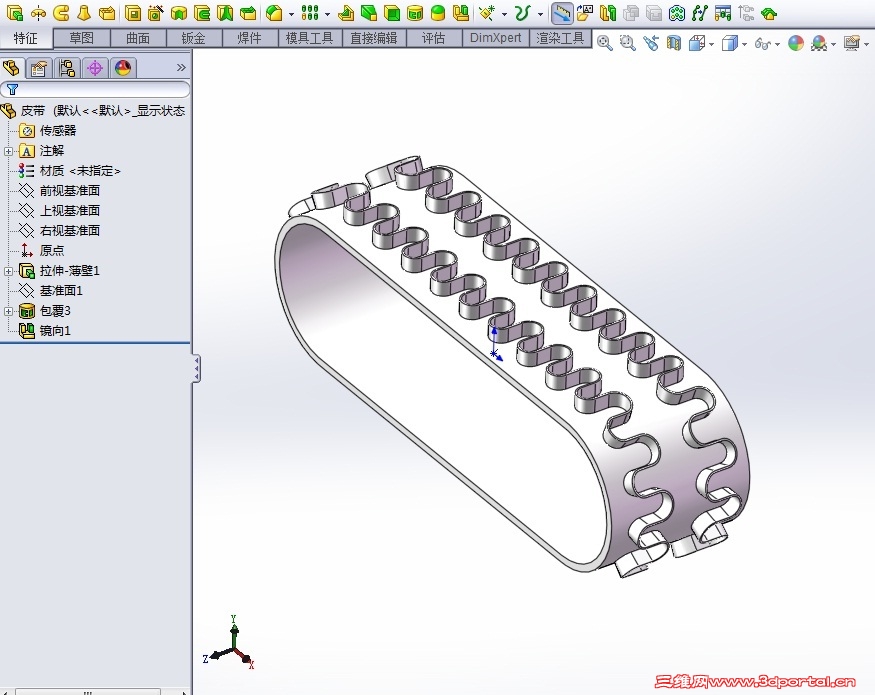Select the Linear Pattern tool

tap(310, 13)
